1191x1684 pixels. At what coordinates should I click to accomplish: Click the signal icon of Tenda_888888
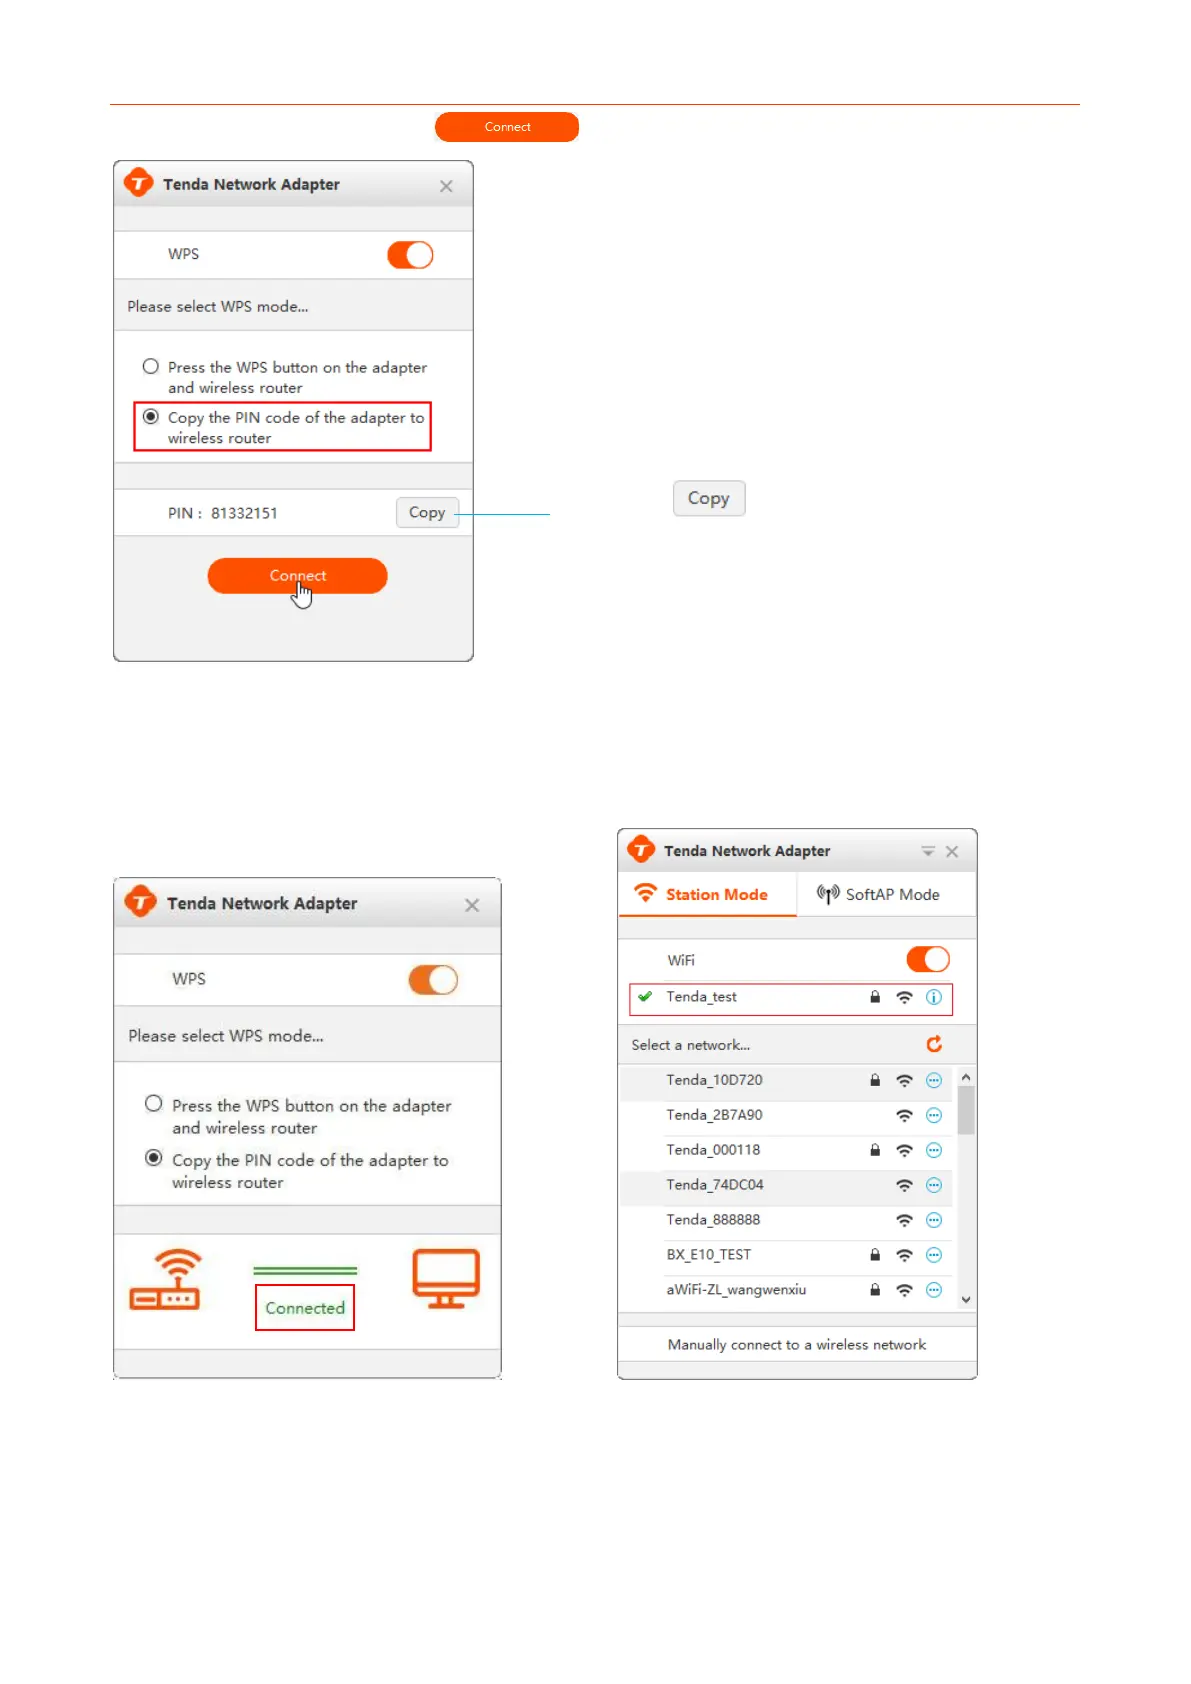pyautogui.click(x=904, y=1220)
